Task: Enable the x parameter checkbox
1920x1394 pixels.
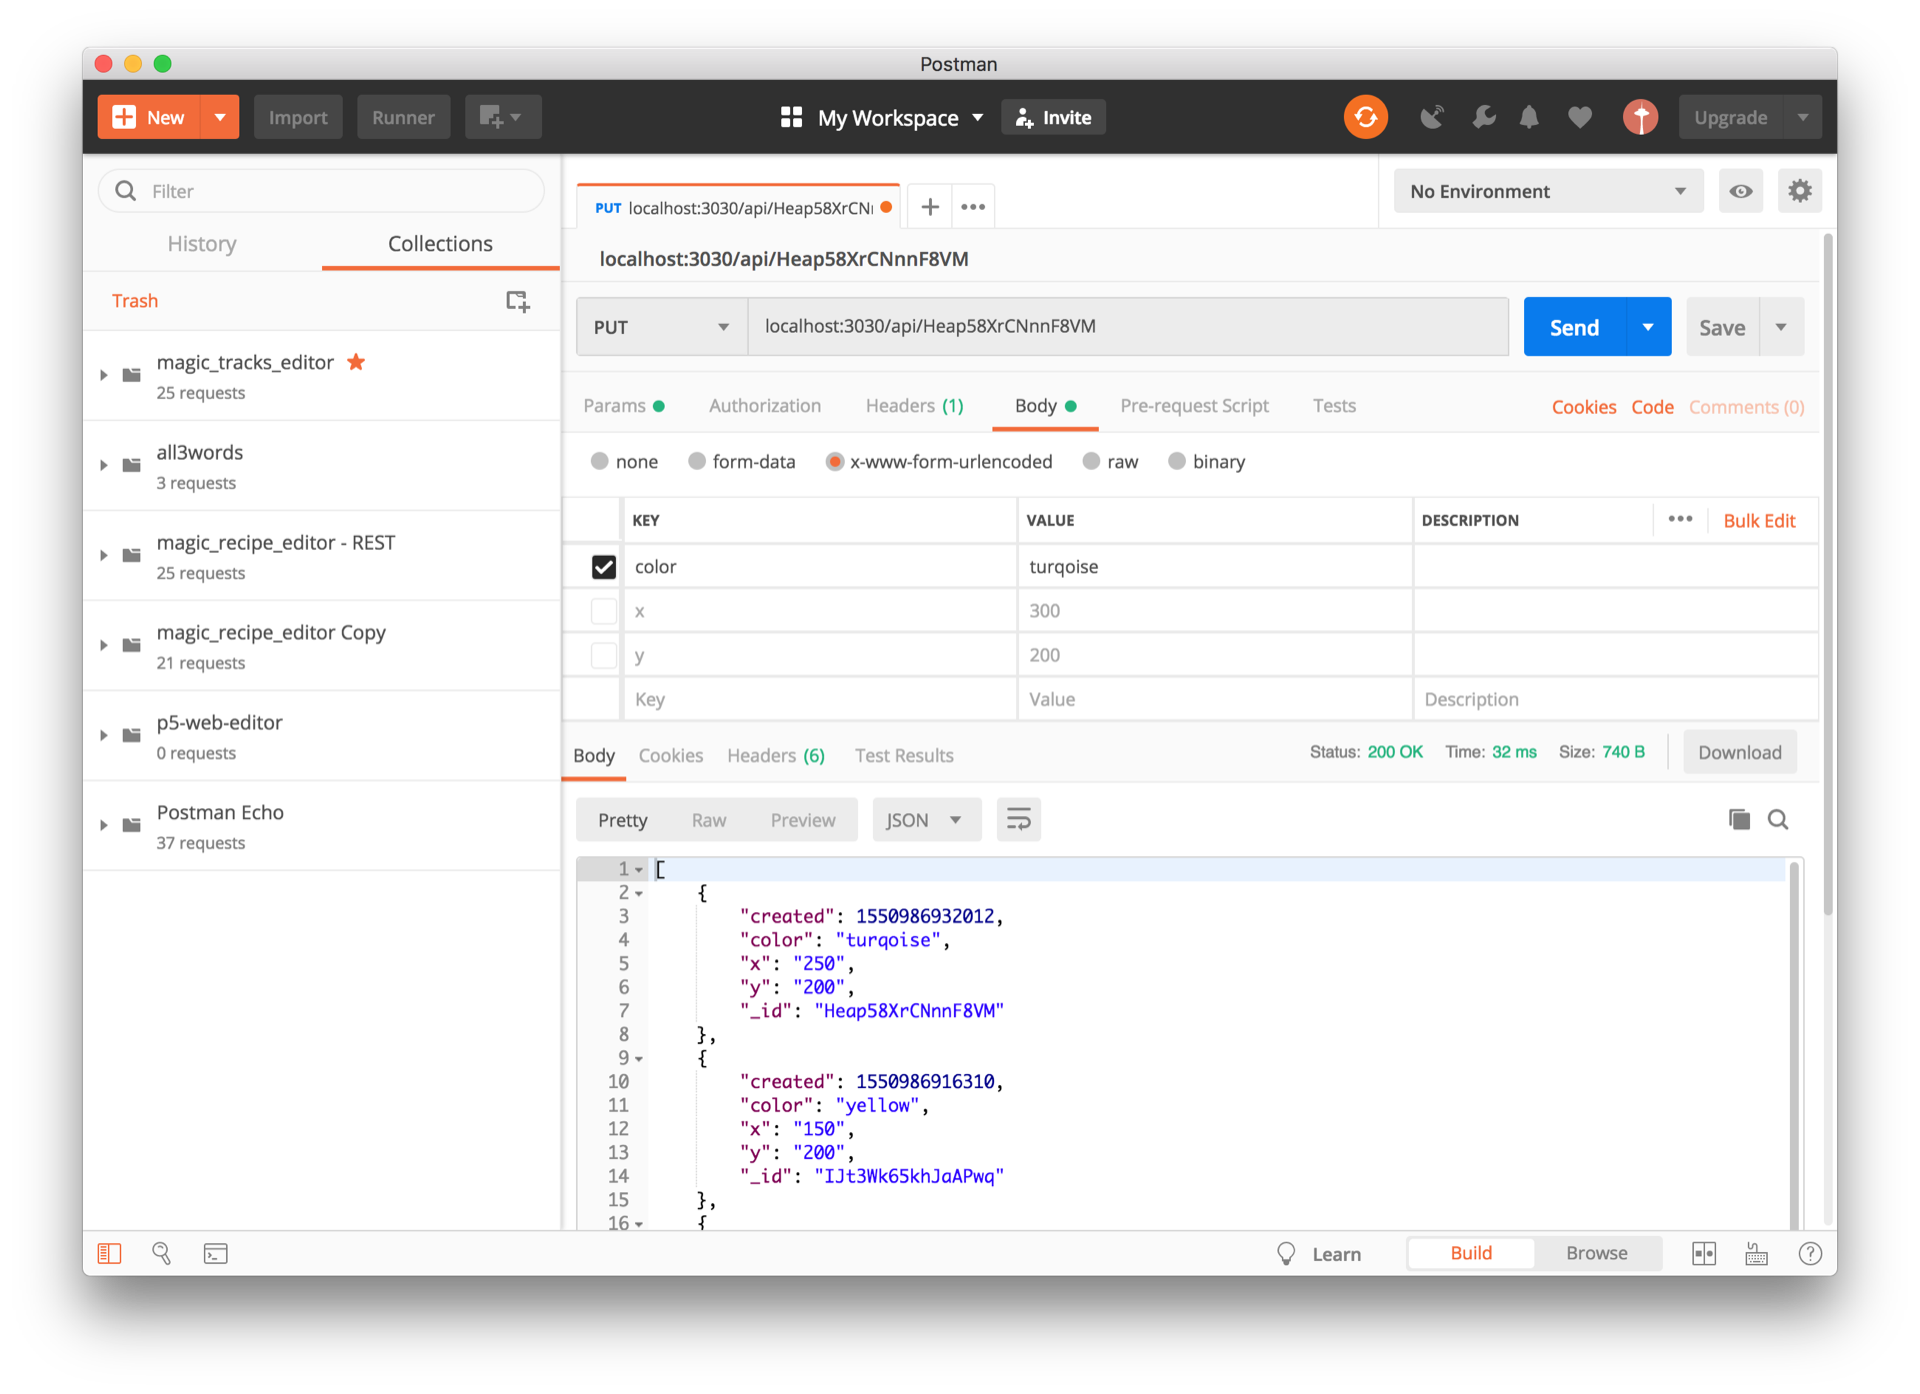Action: click(604, 611)
